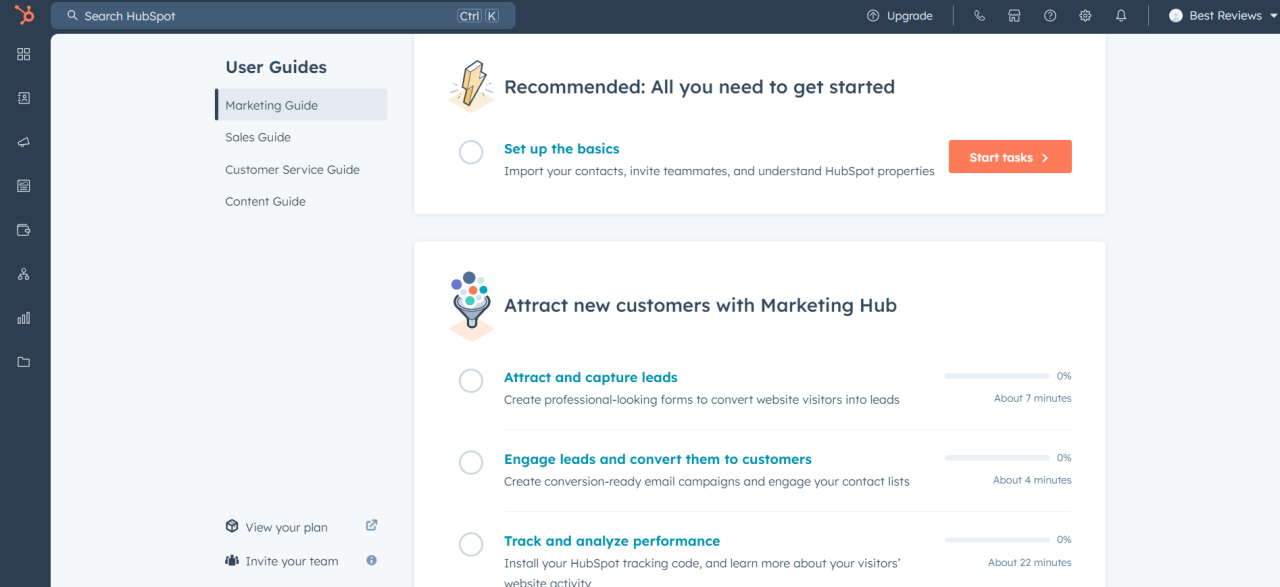Screen dimensions: 1280x587
Task: Open the Content icon in the sidebar
Action: (23, 185)
